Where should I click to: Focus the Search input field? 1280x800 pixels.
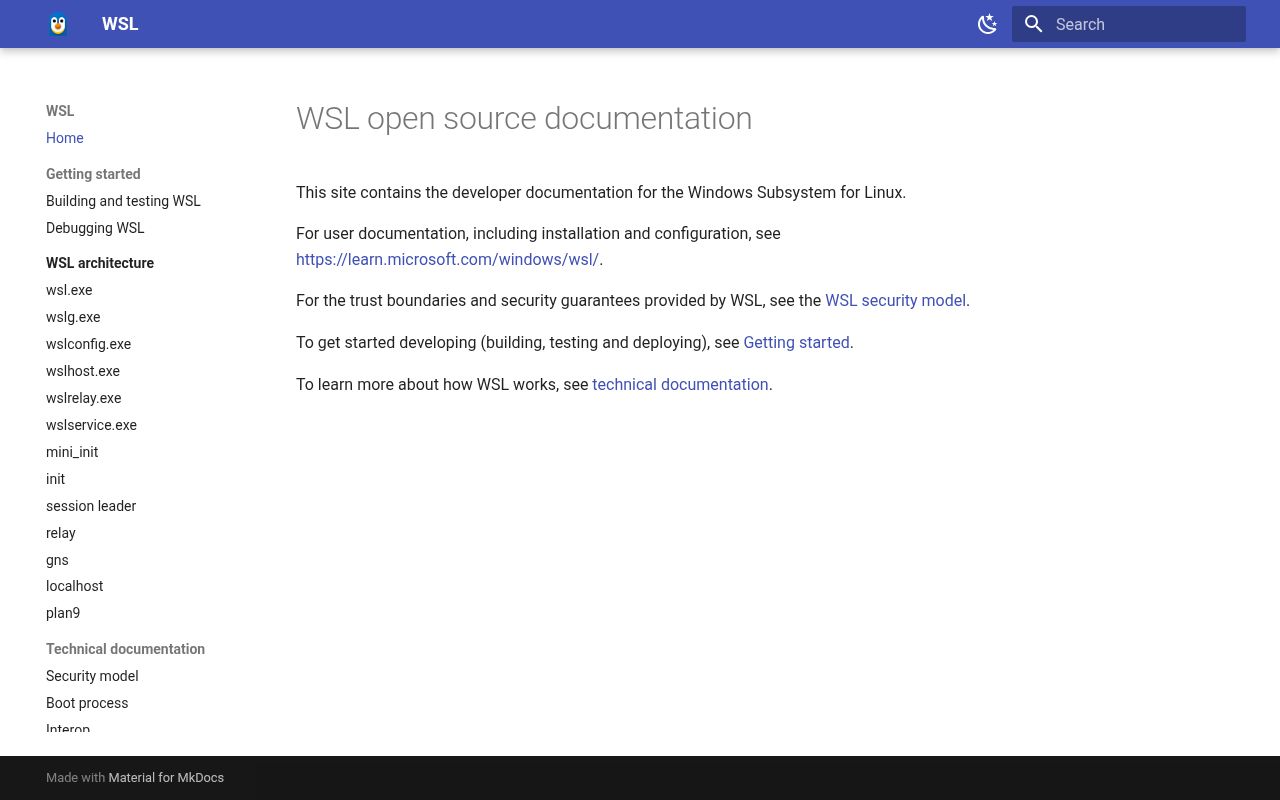point(1129,24)
